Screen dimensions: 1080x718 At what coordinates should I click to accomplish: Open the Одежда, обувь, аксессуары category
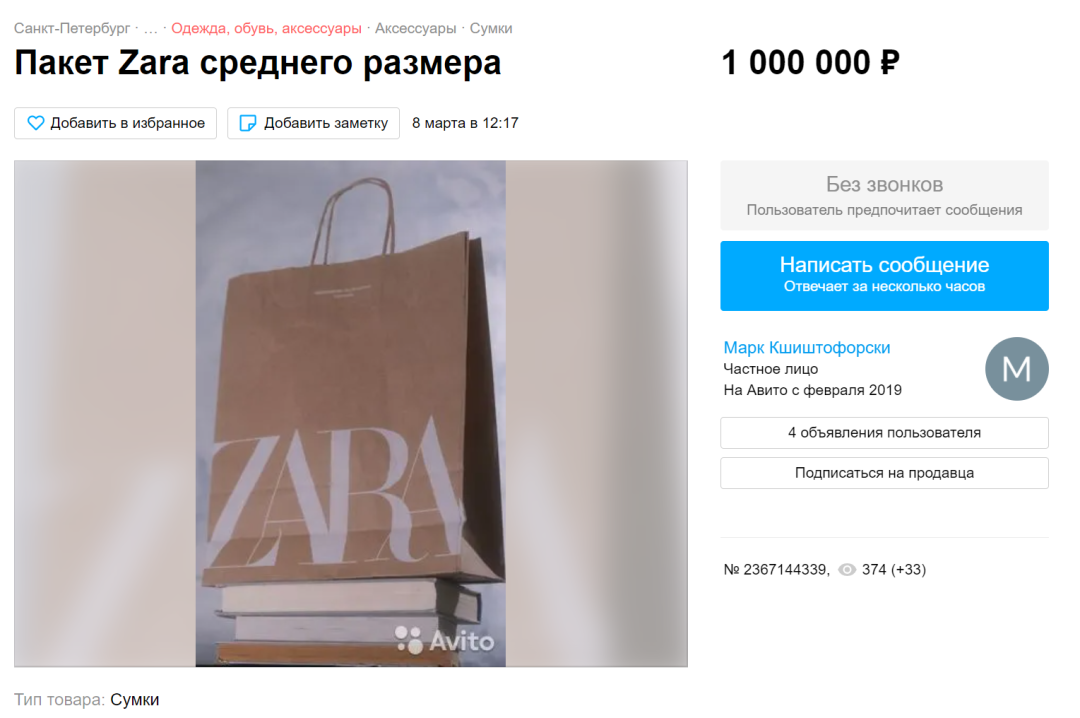266,28
